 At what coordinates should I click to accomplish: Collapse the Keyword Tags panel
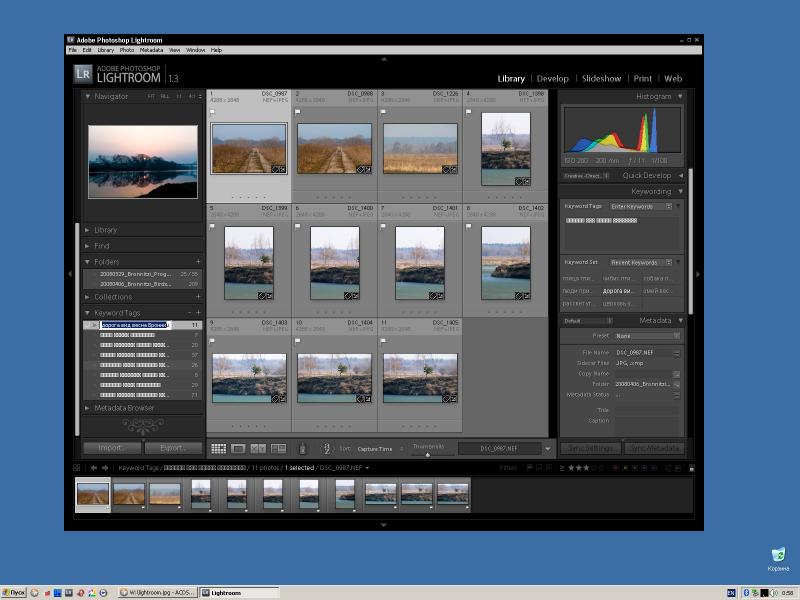[88, 313]
